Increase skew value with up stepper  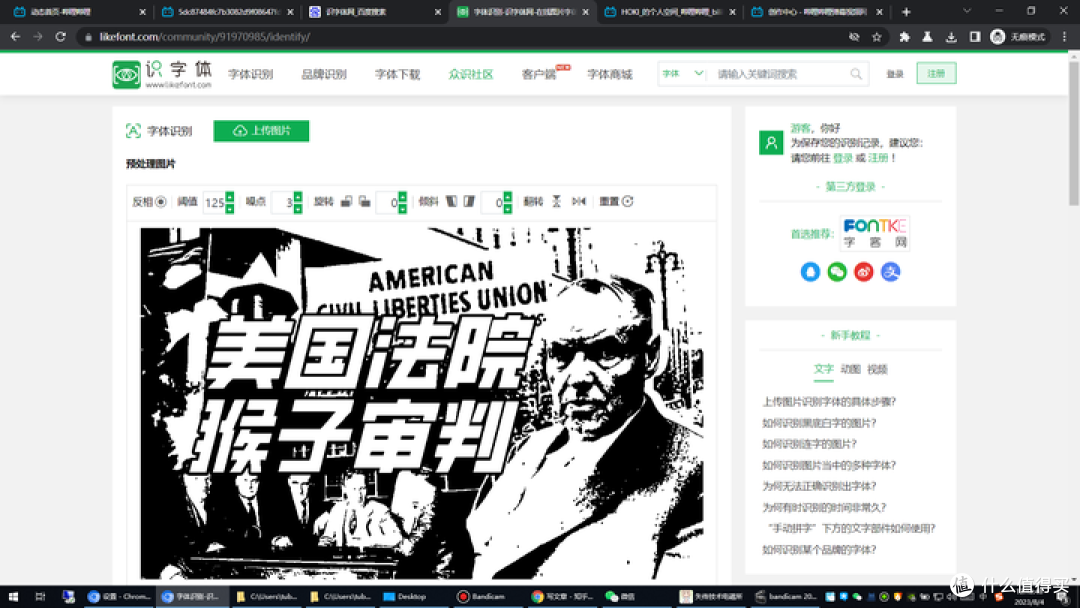(x=508, y=197)
